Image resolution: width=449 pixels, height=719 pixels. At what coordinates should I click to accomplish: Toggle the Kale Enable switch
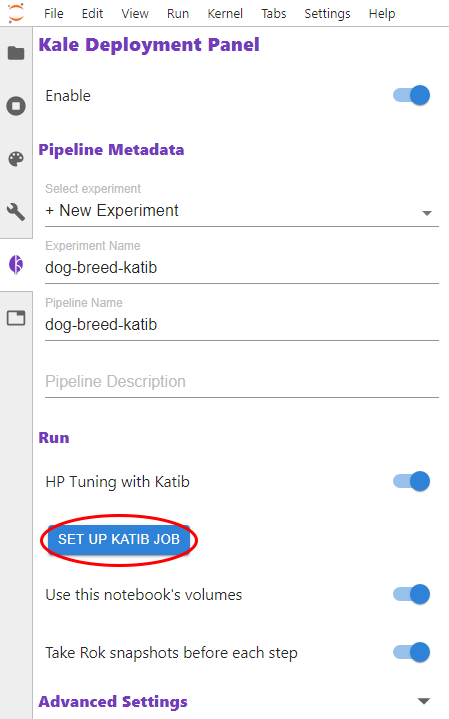click(411, 95)
